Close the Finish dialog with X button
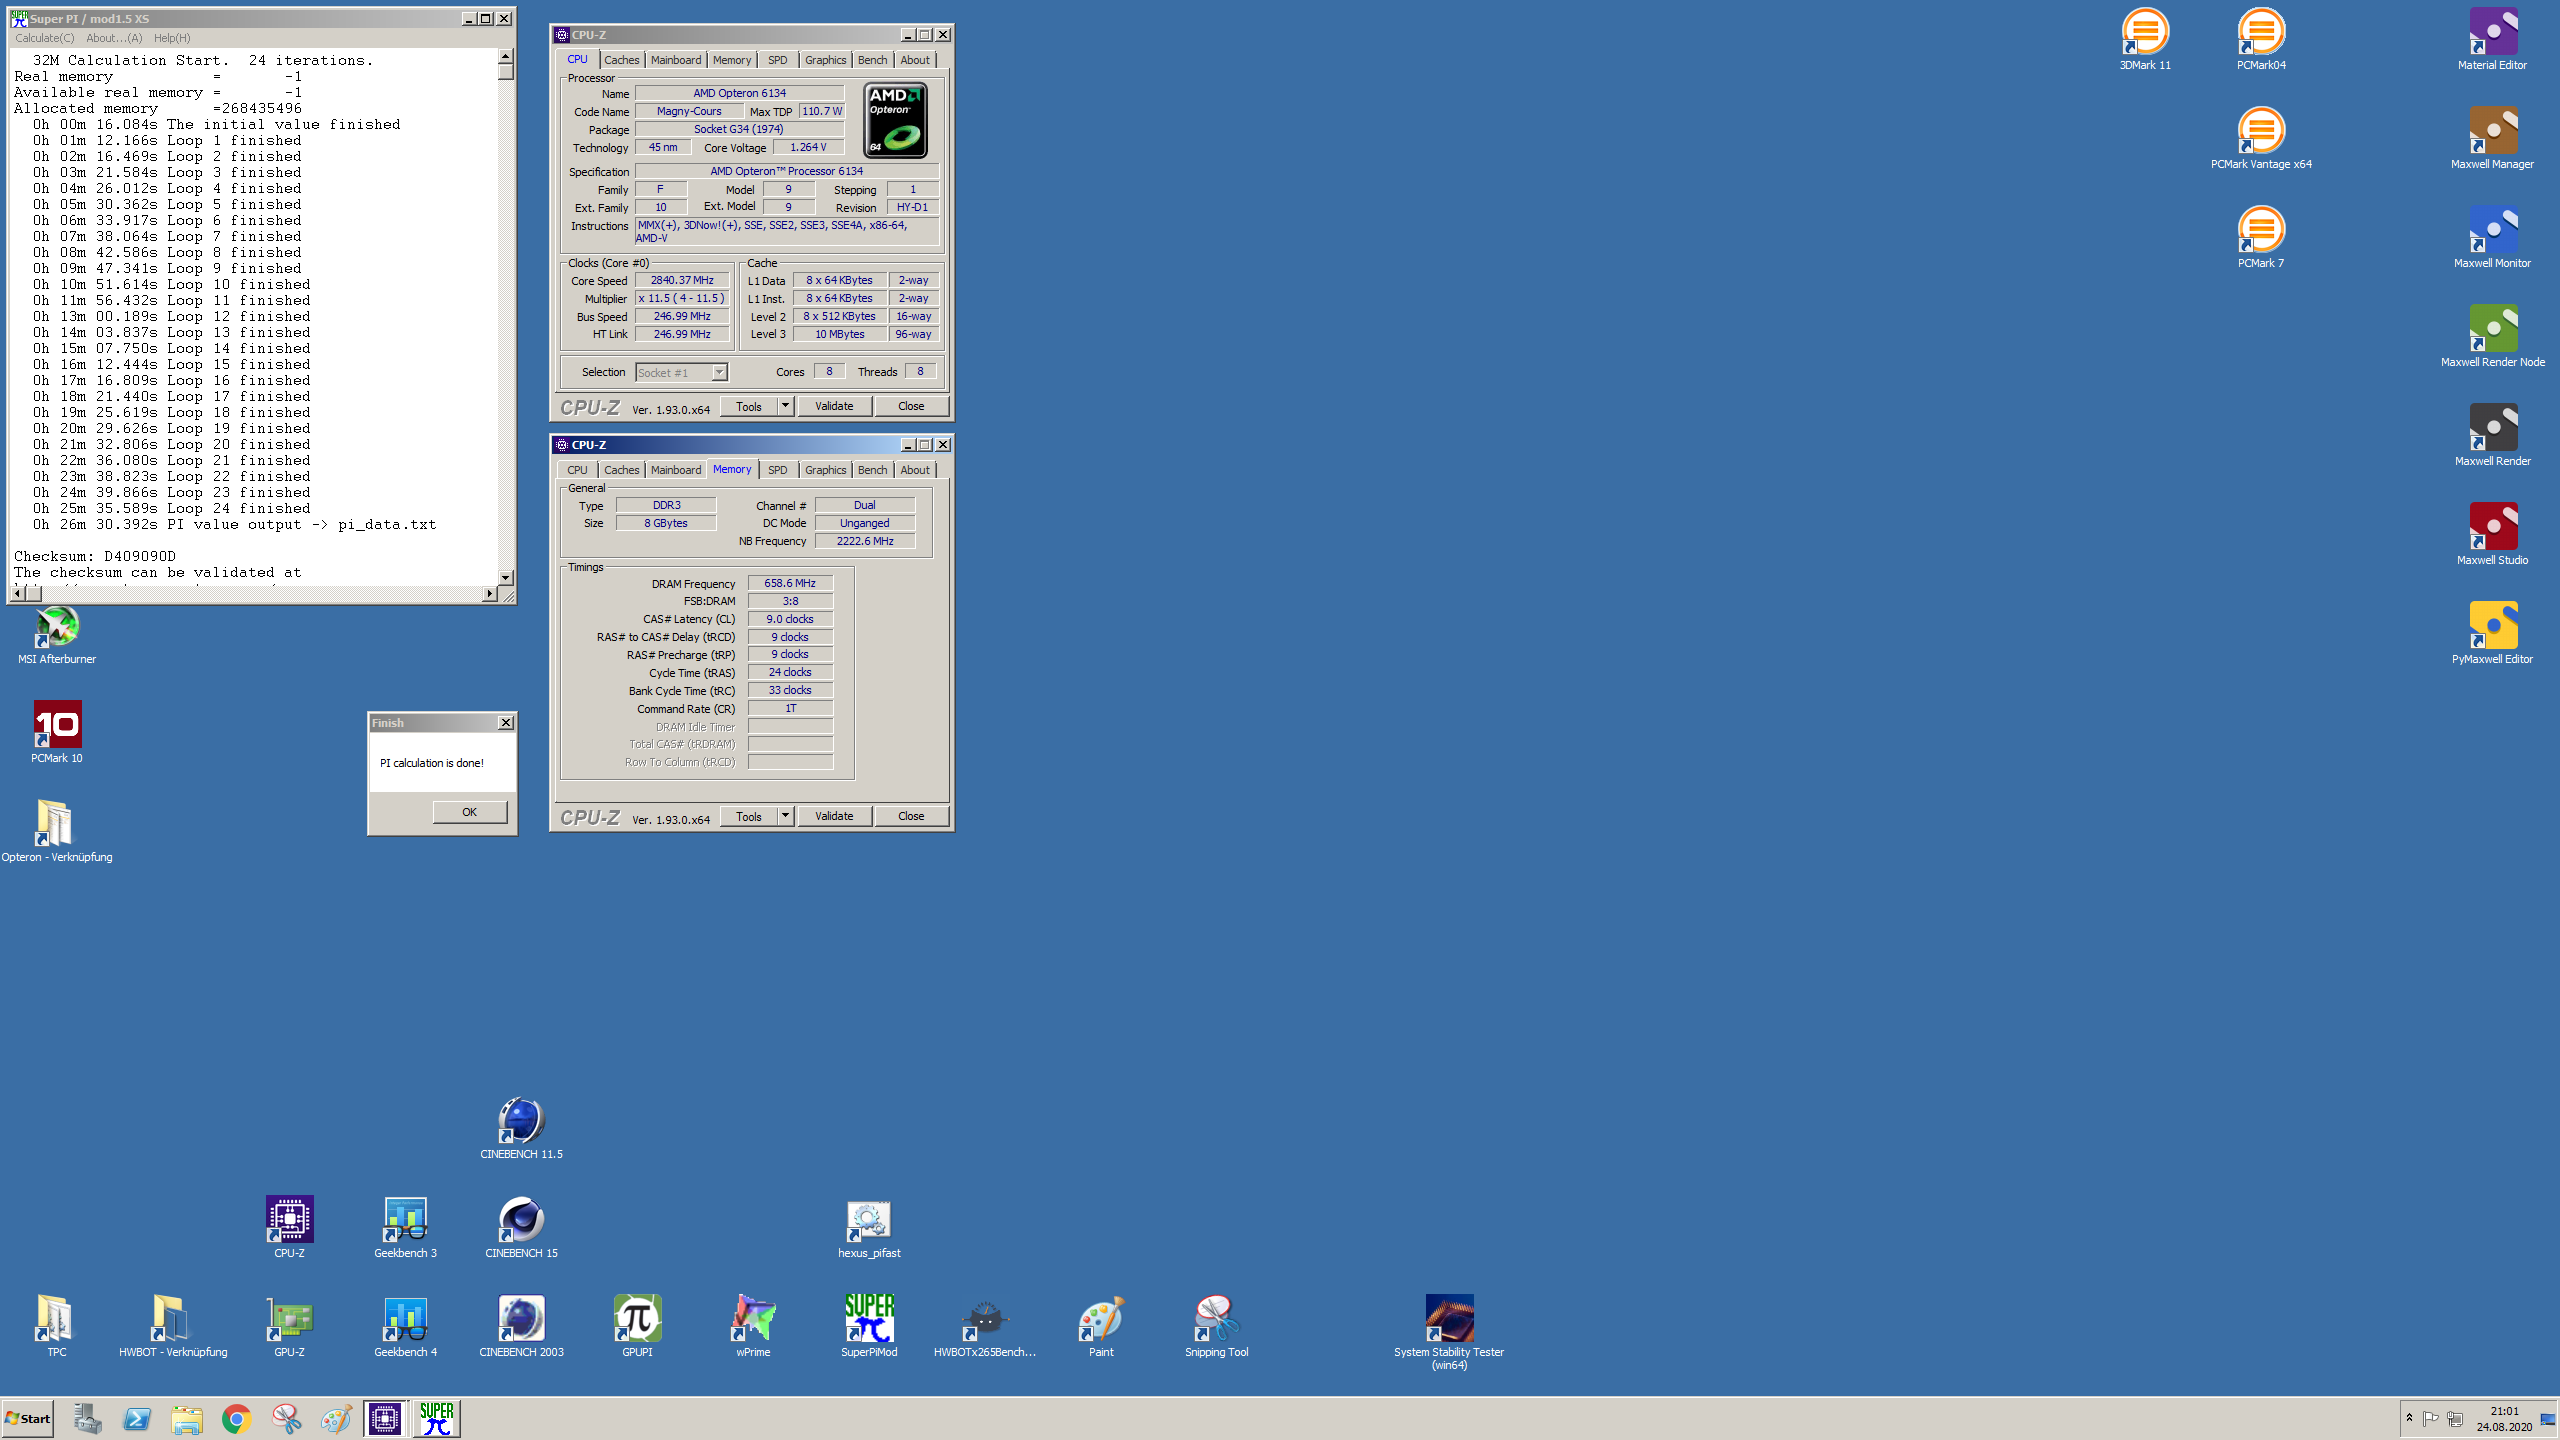 (x=506, y=722)
